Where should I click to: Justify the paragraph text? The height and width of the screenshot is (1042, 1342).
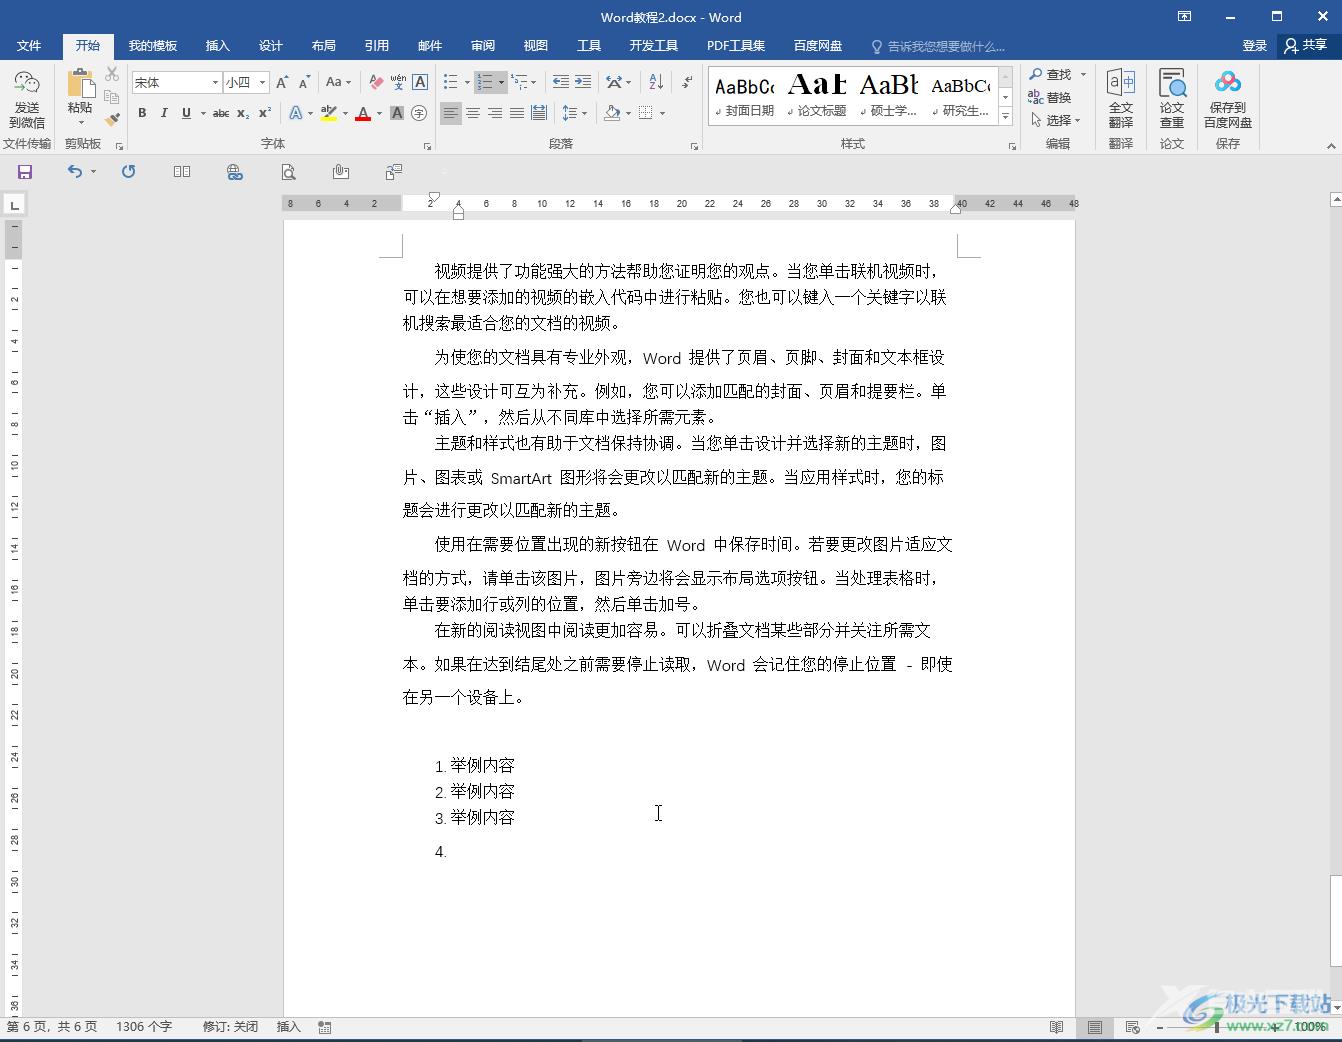[517, 113]
